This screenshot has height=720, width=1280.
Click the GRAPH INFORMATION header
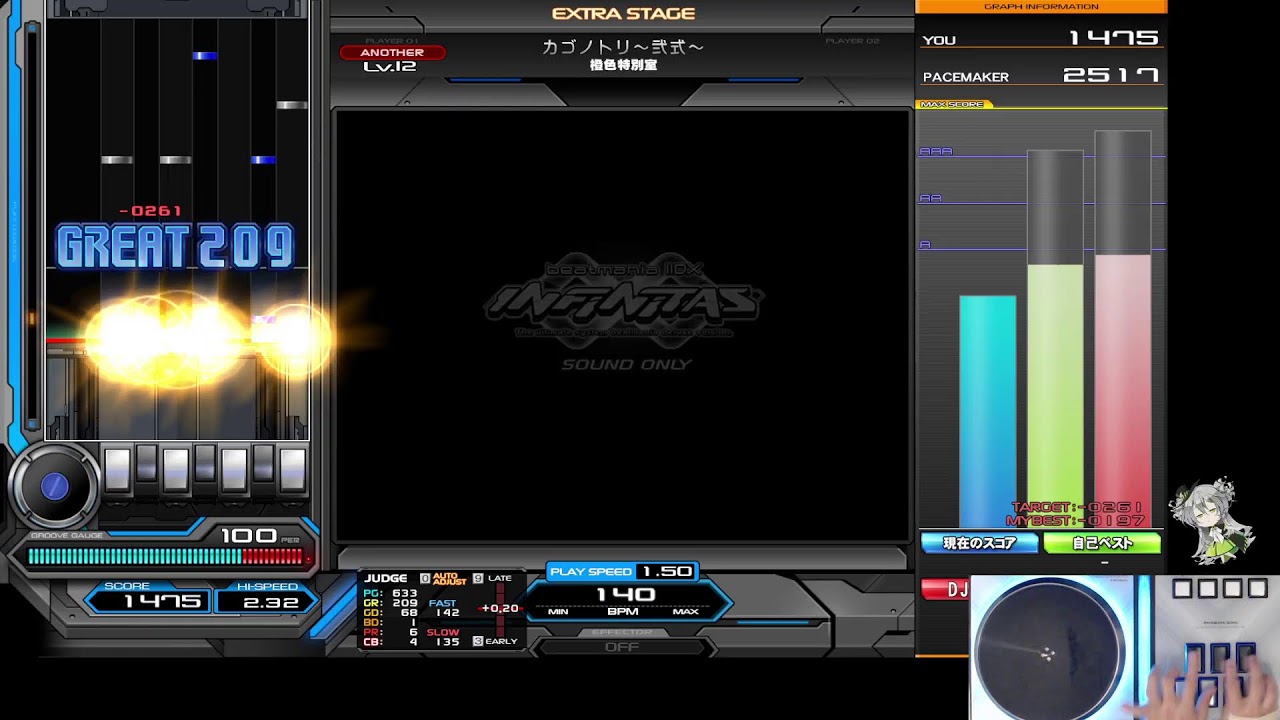pos(1041,7)
